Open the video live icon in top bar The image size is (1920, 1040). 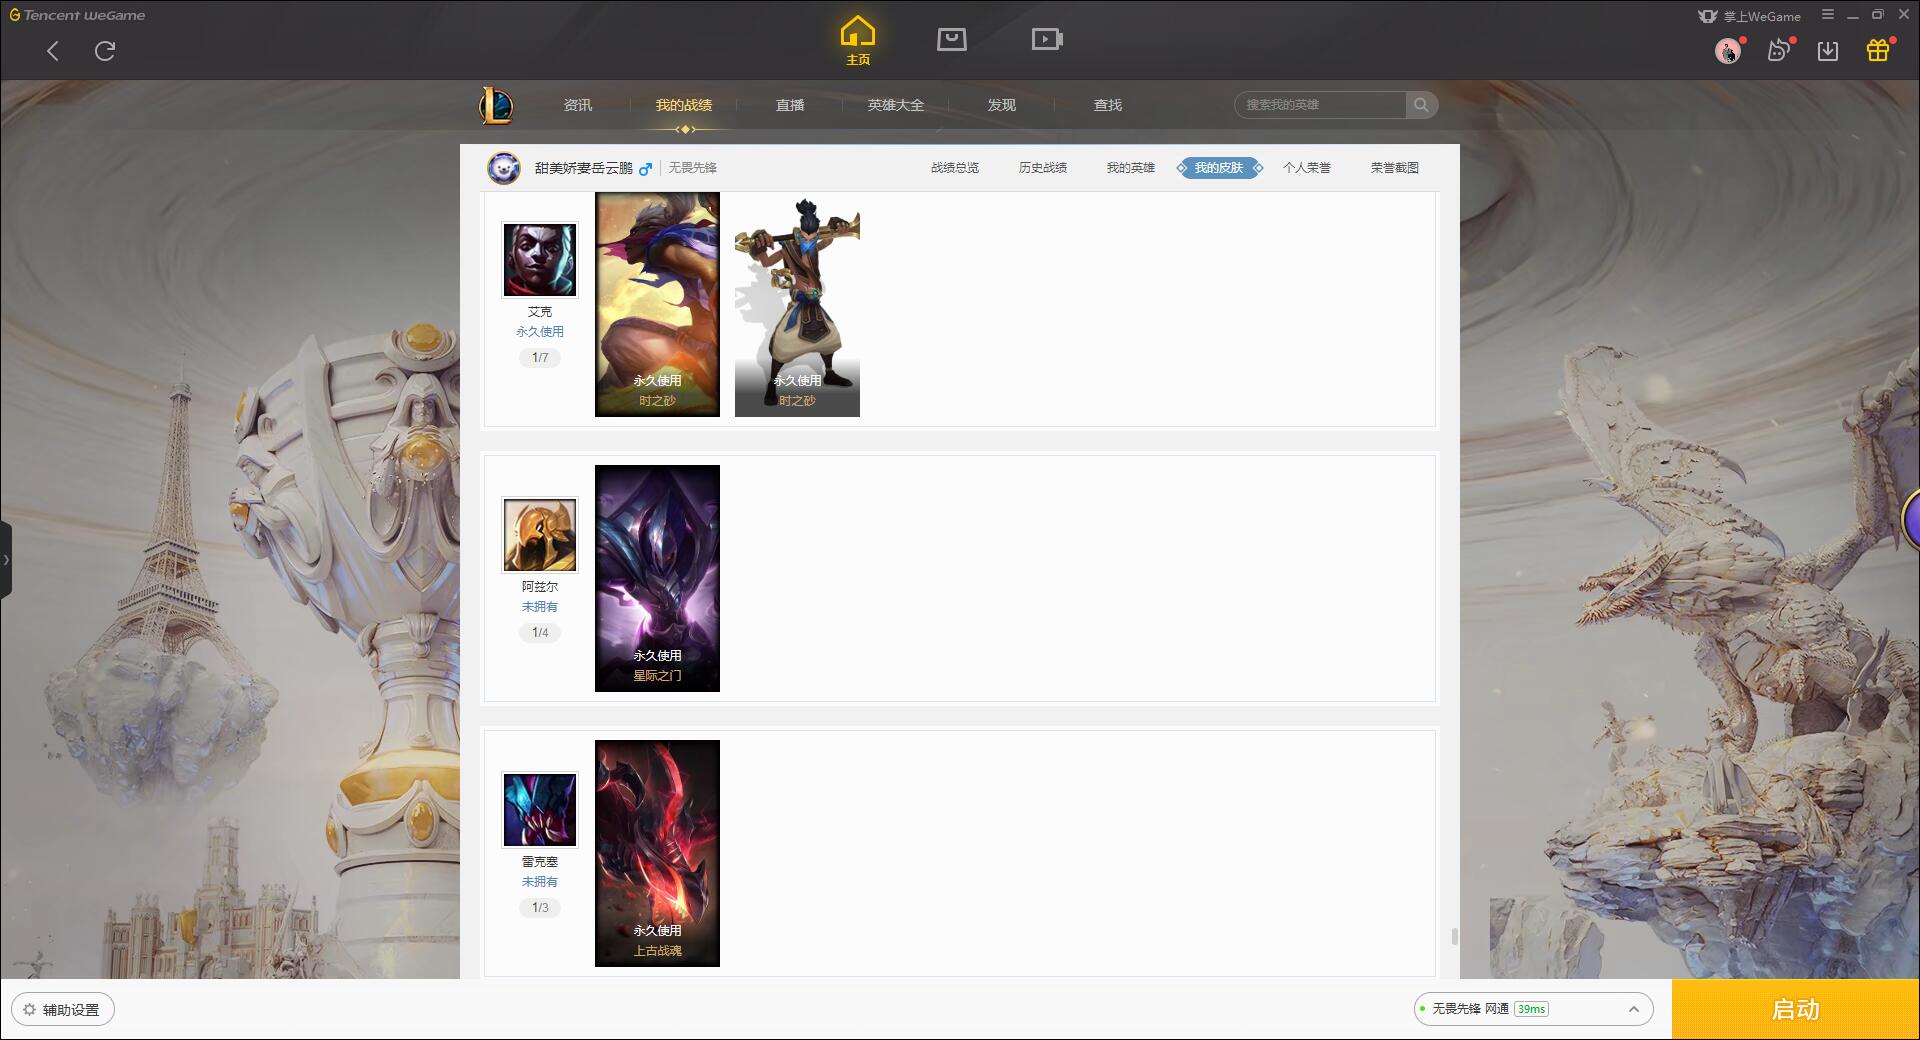[1047, 39]
